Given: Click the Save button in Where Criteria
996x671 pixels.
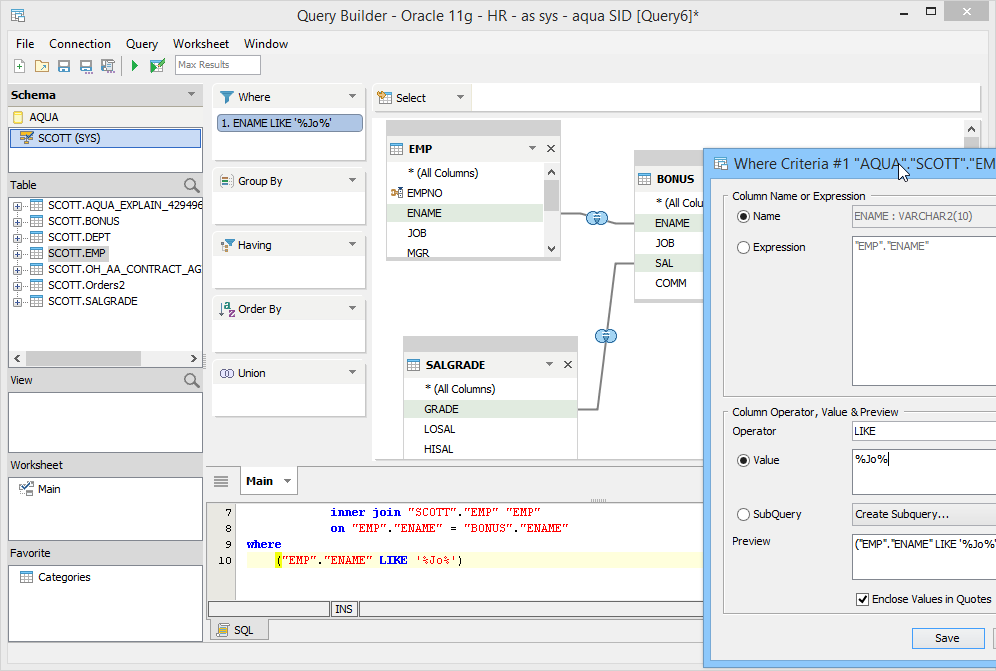Looking at the screenshot, I should point(947,638).
